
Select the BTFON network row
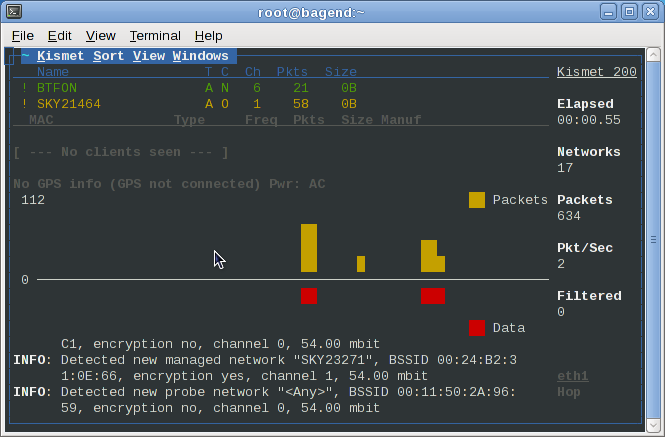click(x=189, y=88)
